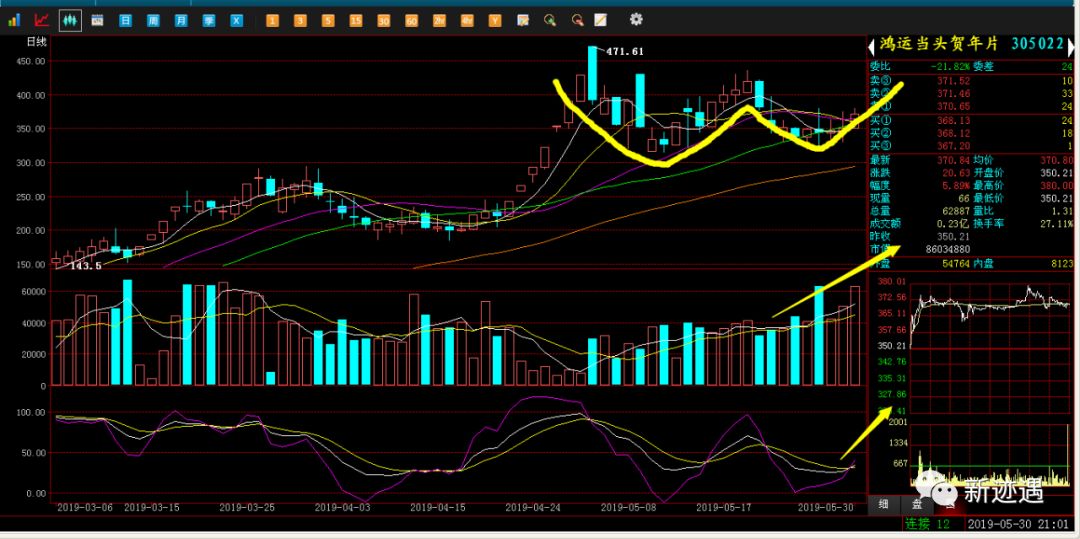Select the 60-minute period button
This screenshot has height=539, width=1080.
point(411,21)
